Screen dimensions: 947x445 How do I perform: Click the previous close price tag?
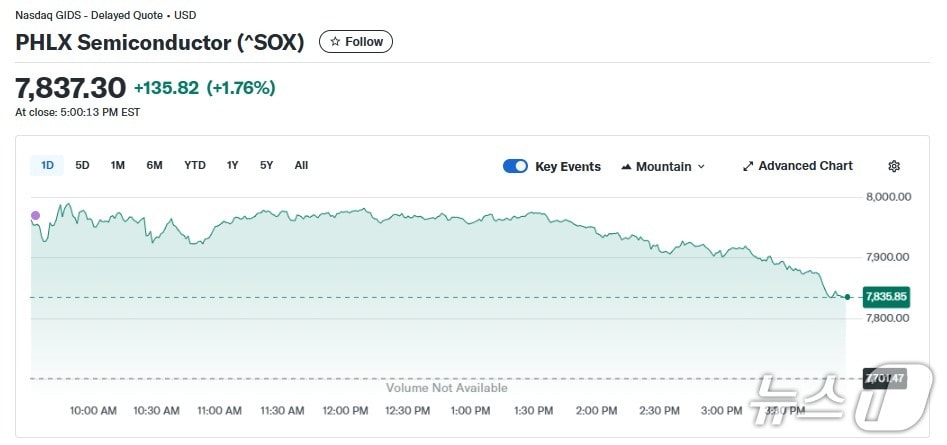(x=885, y=379)
